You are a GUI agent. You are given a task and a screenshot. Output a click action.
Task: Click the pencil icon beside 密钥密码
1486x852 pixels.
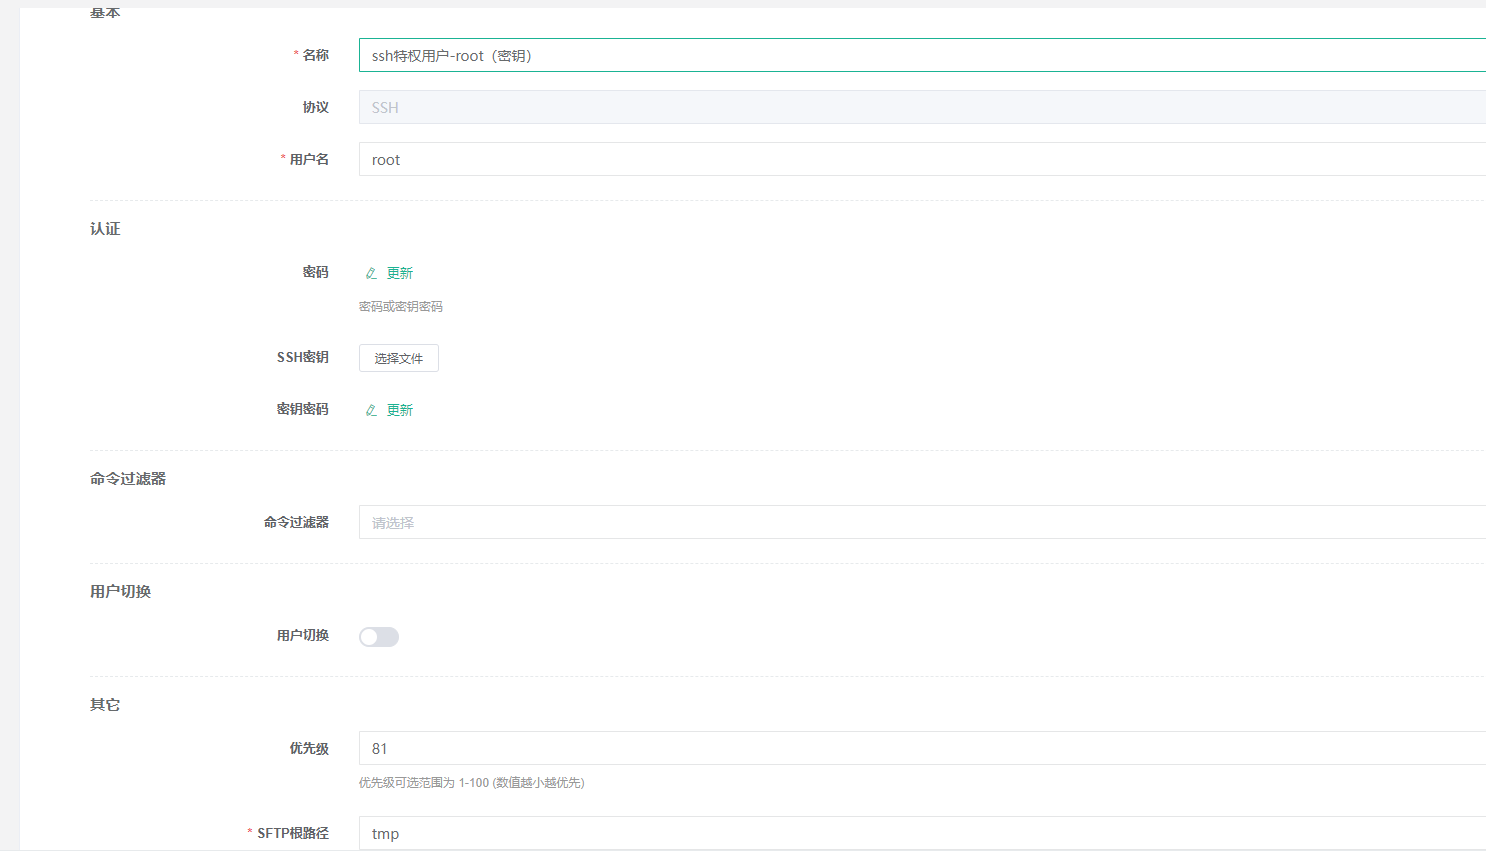click(x=371, y=410)
